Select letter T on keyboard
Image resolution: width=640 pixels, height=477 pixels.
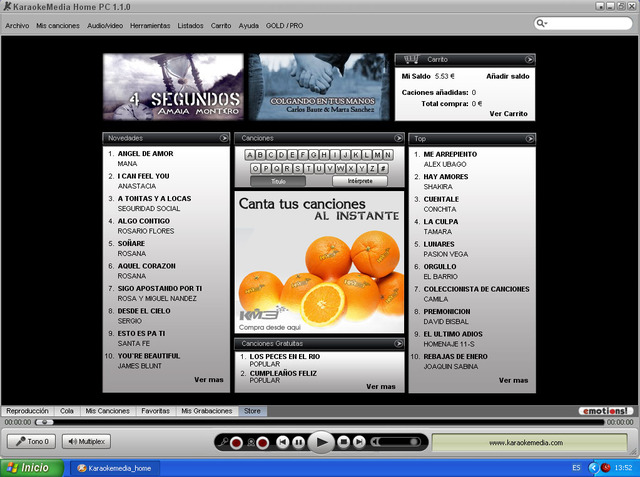pyautogui.click(x=308, y=169)
